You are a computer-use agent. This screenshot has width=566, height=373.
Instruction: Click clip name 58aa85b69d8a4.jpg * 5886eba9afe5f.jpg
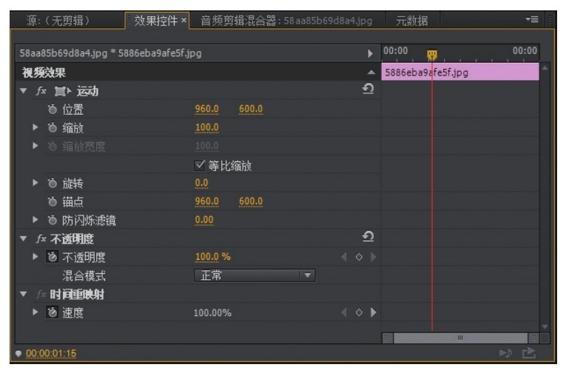[110, 53]
